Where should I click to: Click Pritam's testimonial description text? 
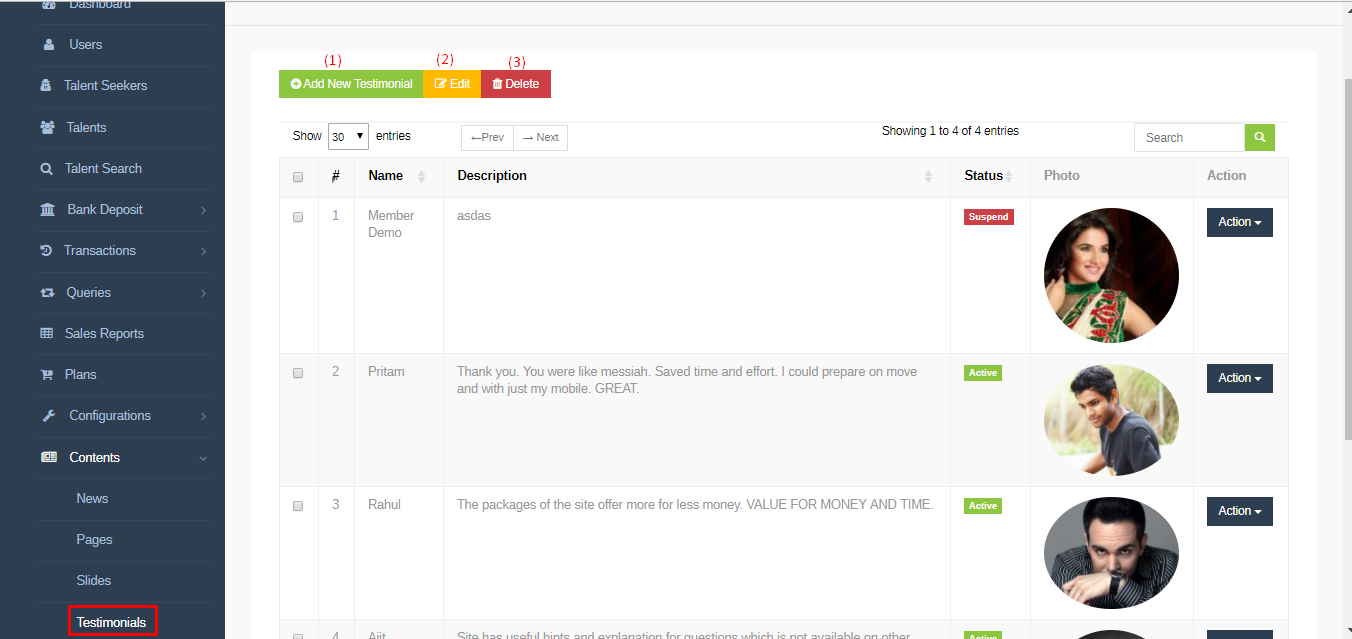687,380
